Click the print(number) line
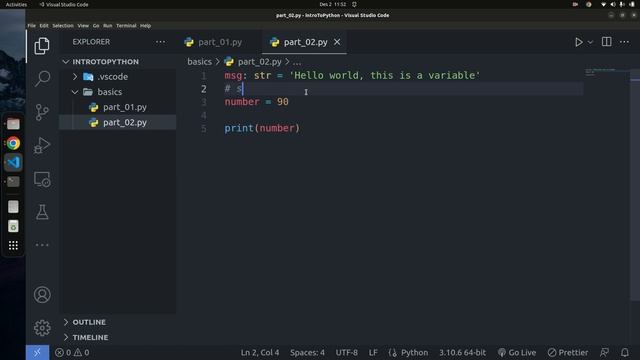Viewport: 640px width, 360px height. [x=262, y=128]
